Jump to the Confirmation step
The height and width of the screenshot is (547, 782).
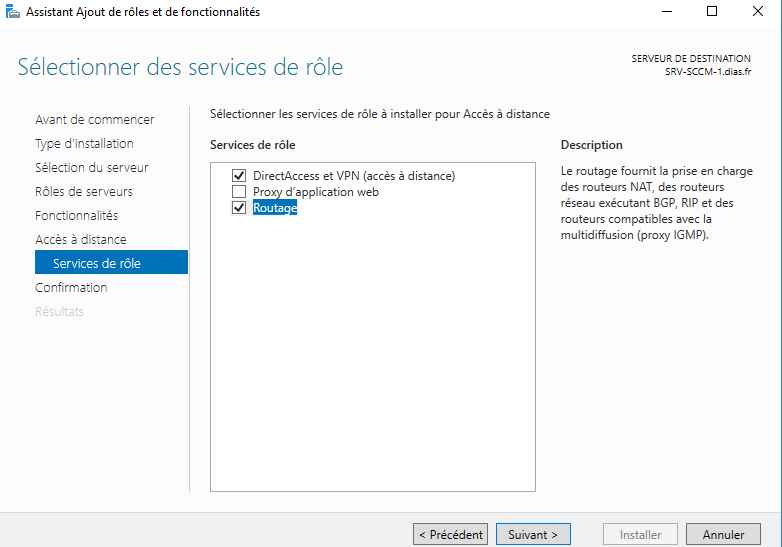point(71,288)
